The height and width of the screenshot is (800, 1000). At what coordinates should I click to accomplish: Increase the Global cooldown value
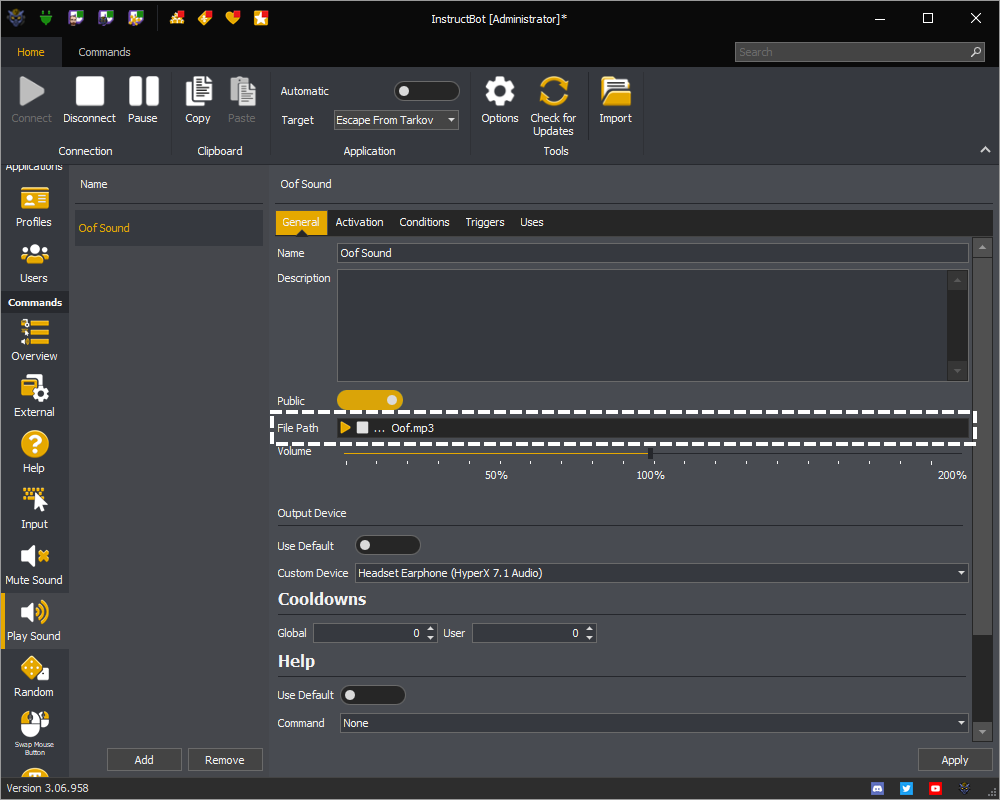[x=431, y=628]
